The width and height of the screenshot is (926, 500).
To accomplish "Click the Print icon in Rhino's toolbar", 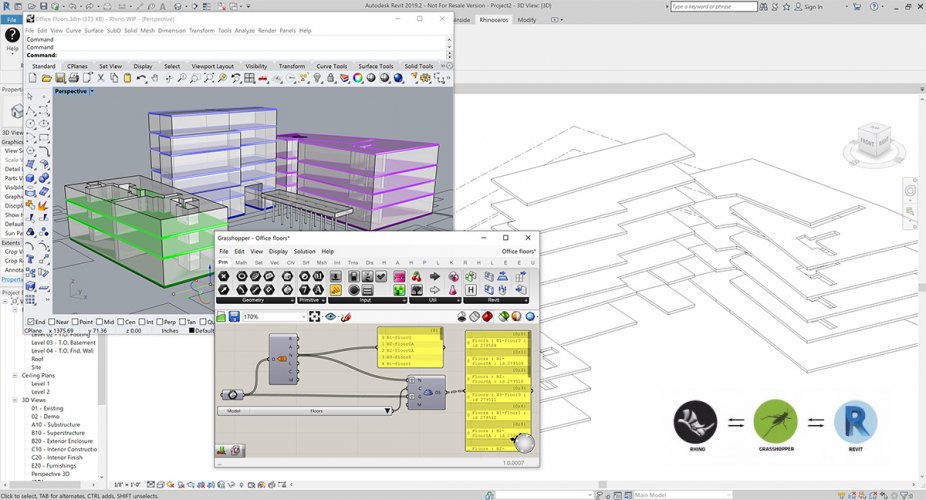I will [73, 78].
